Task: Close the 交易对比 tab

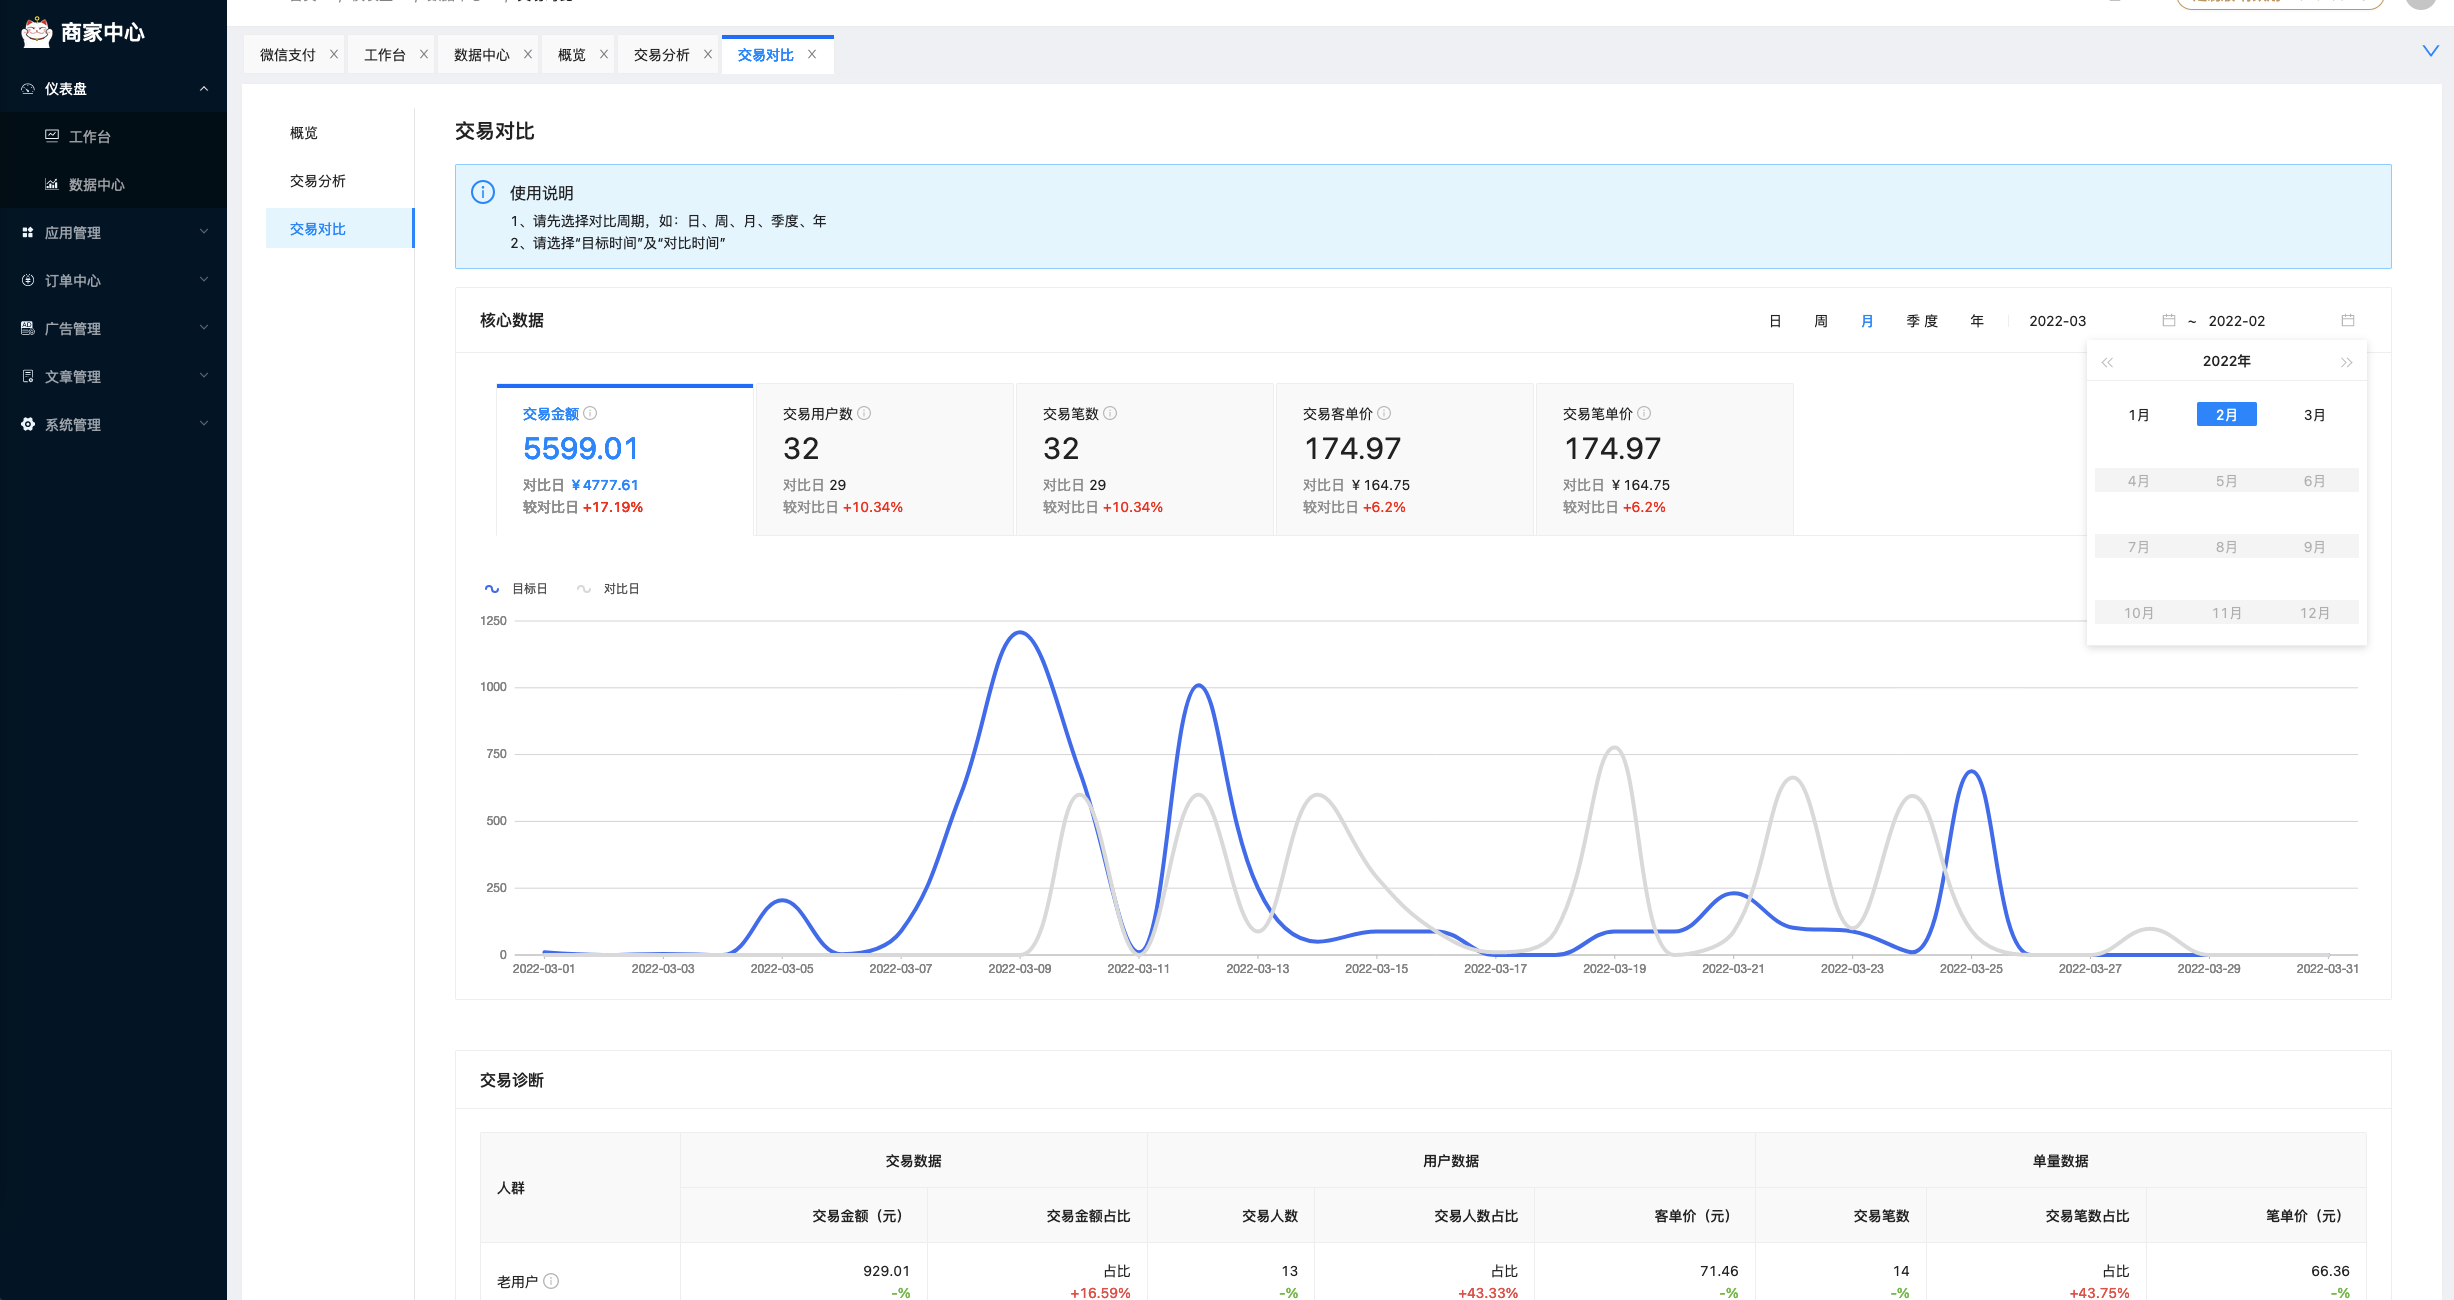Action: pos(812,55)
